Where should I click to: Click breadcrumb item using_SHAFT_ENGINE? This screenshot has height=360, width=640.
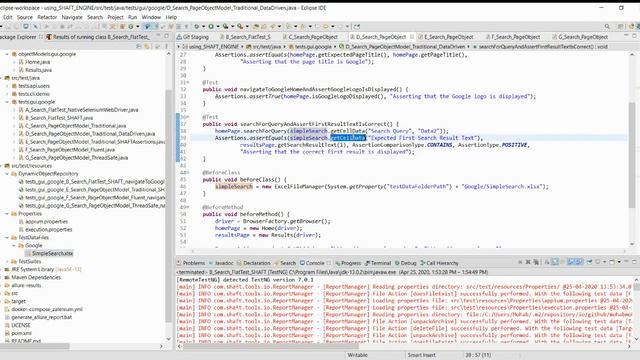tap(211, 47)
